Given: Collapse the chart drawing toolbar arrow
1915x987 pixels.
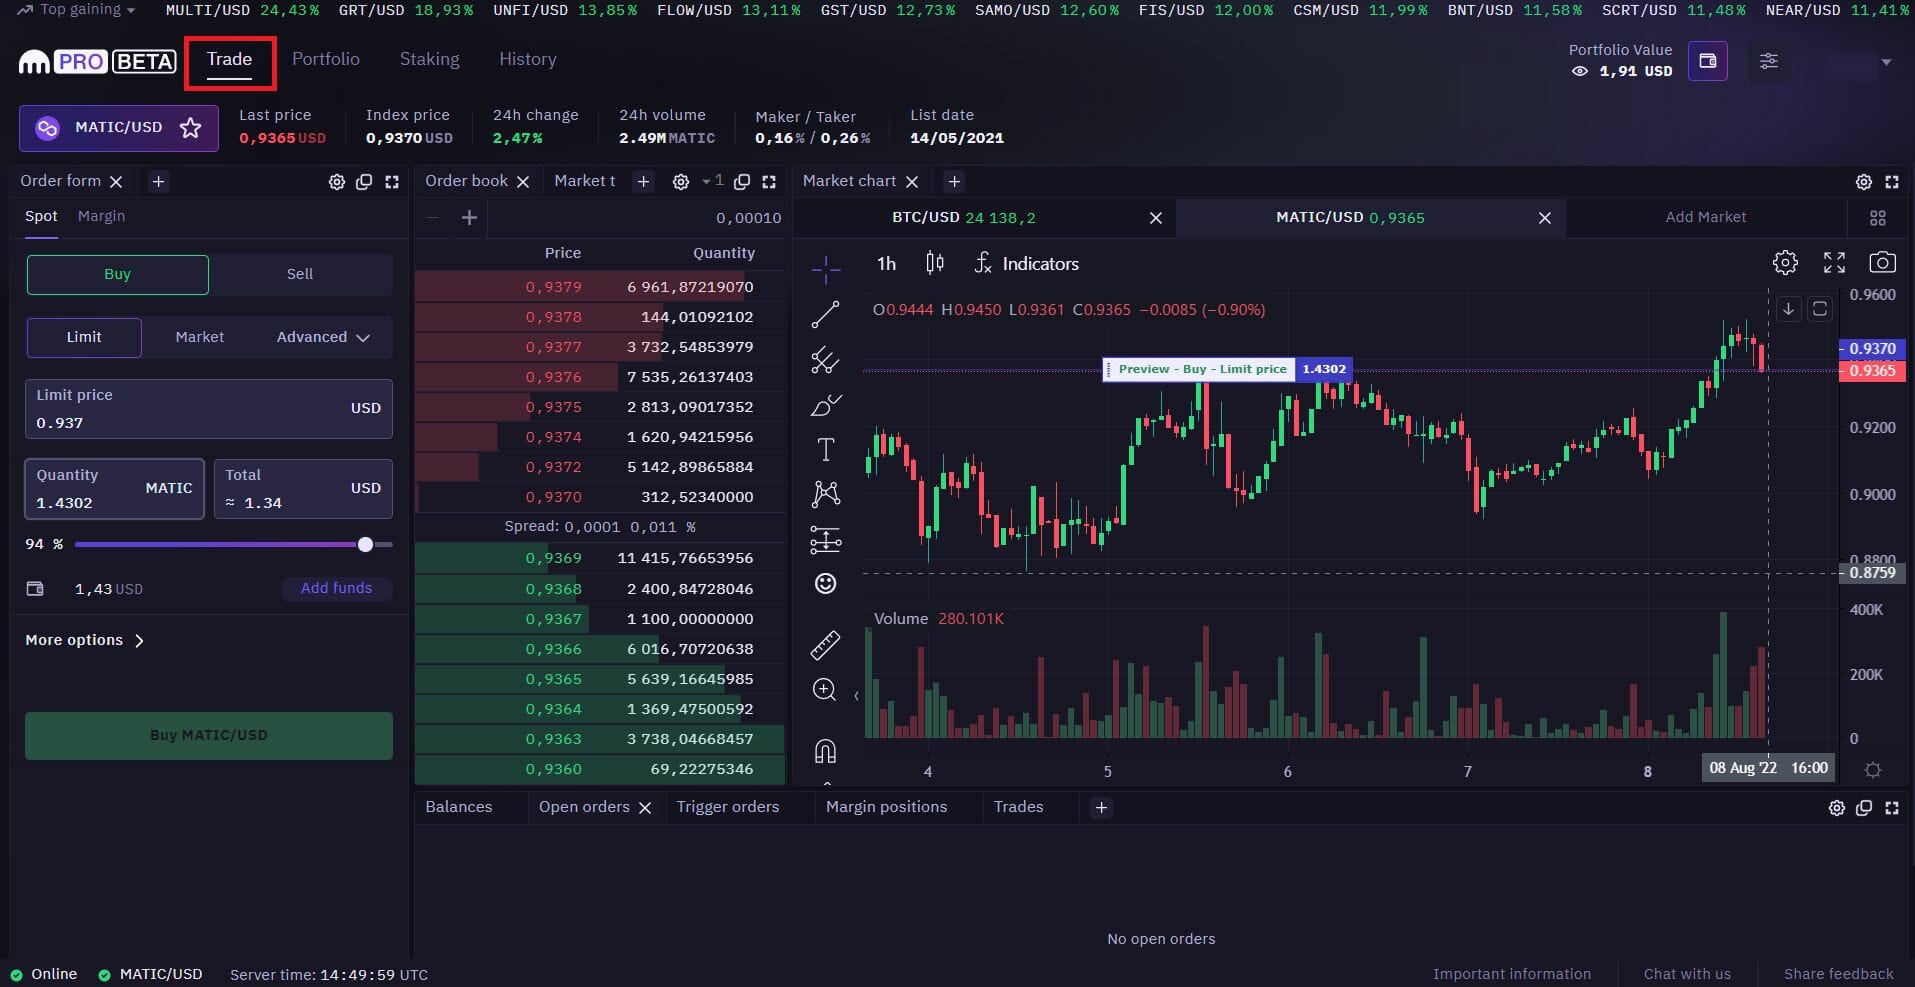Looking at the screenshot, I should click(856, 695).
